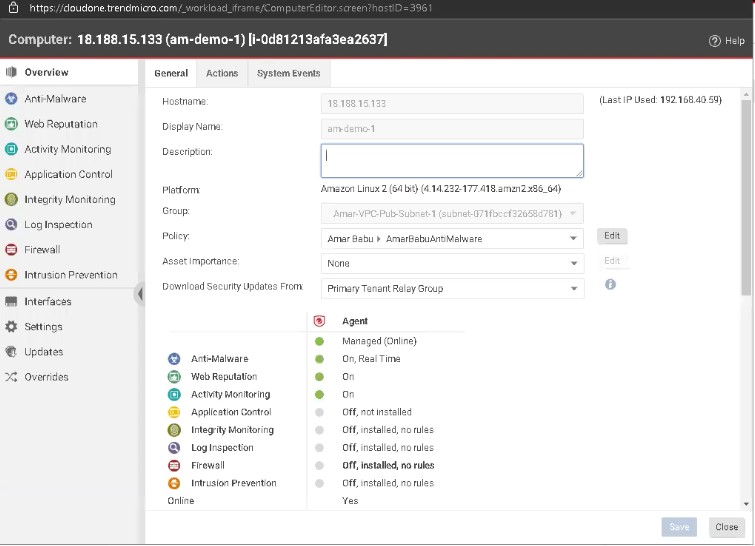Screen dimensions: 755x546
Task: Click the Anti-Malware sidebar icon
Action: point(11,99)
